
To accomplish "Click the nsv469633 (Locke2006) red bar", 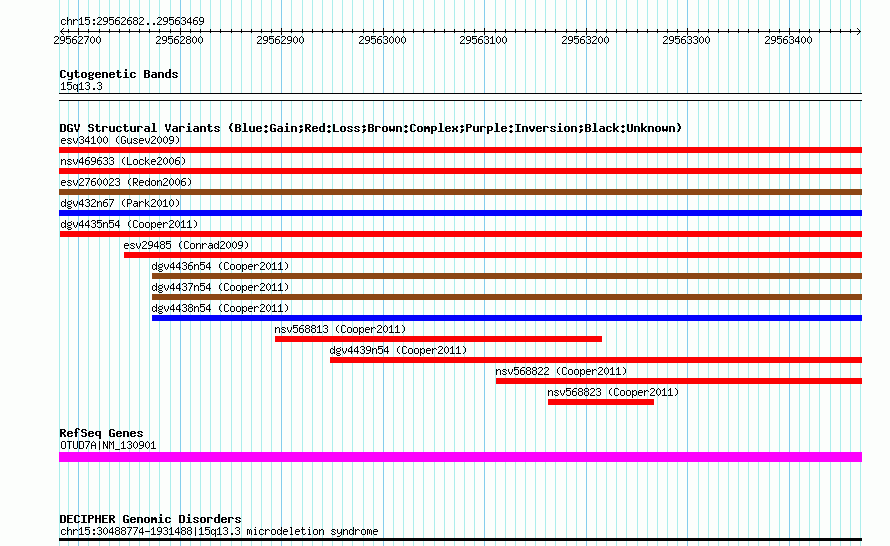I will click(x=460, y=171).
